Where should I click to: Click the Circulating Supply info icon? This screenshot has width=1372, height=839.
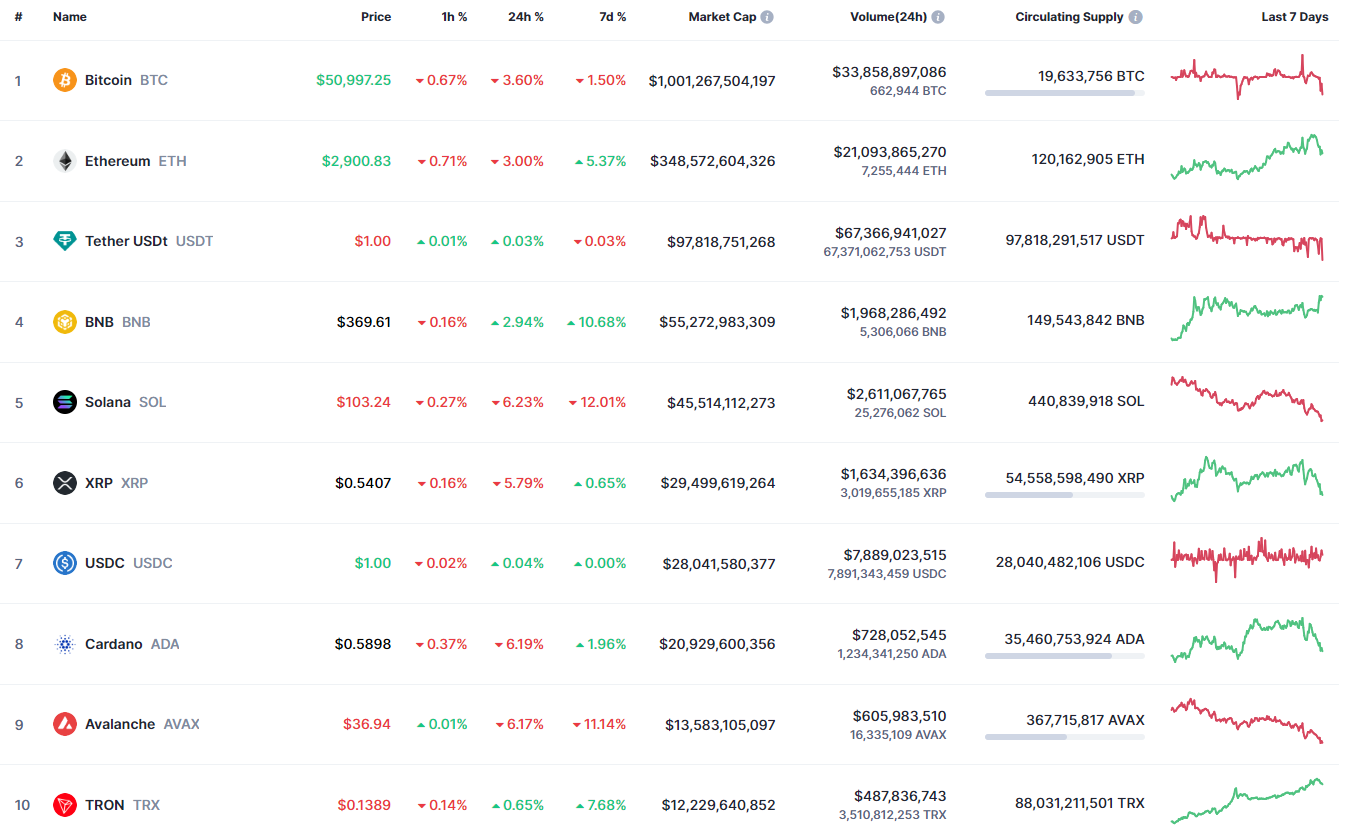[x=1136, y=17]
